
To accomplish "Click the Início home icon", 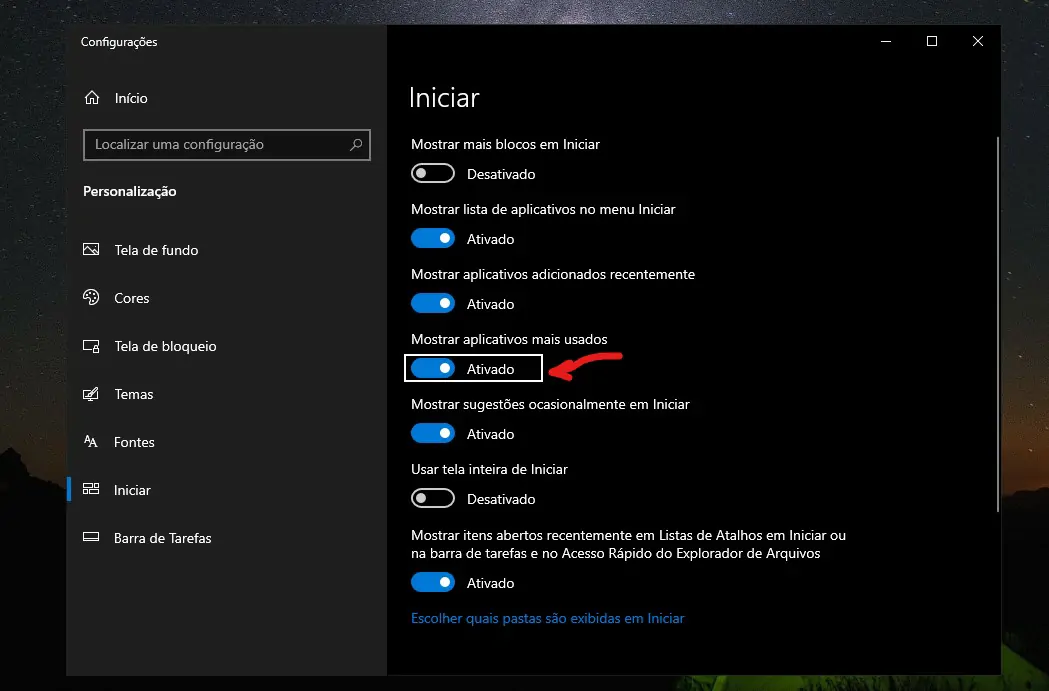I will [x=92, y=98].
